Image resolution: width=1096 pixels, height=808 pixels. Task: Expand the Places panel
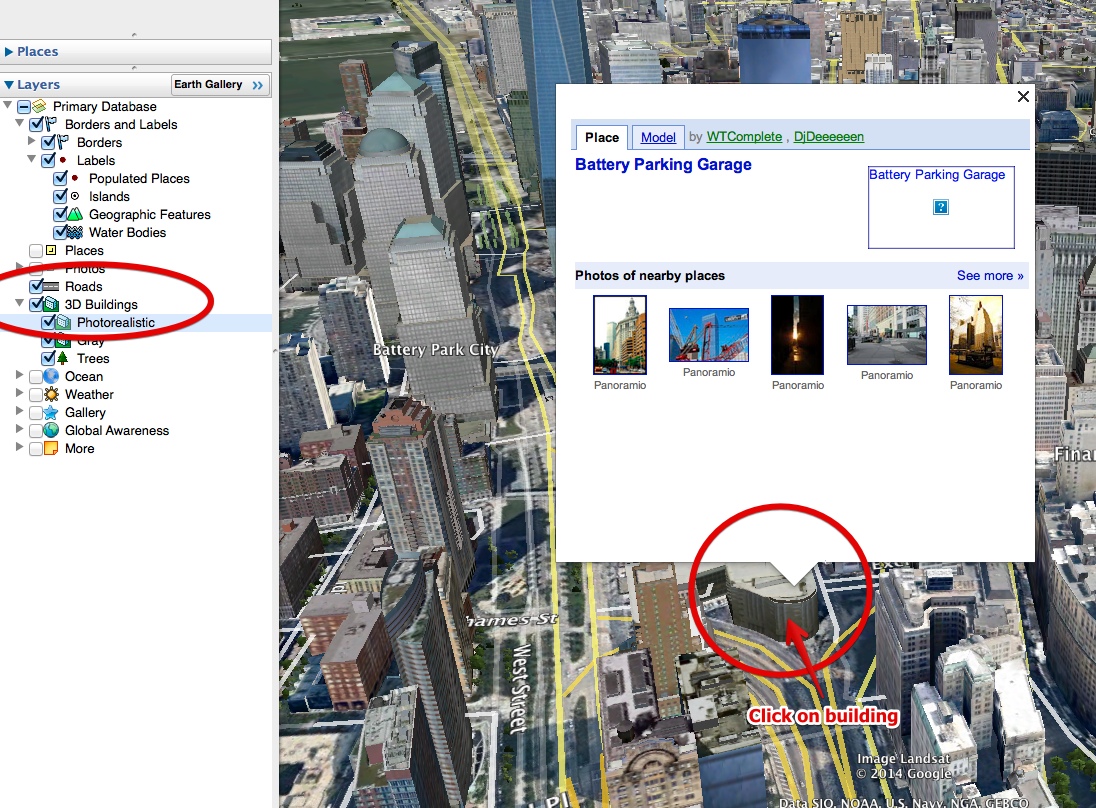pyautogui.click(x=9, y=52)
